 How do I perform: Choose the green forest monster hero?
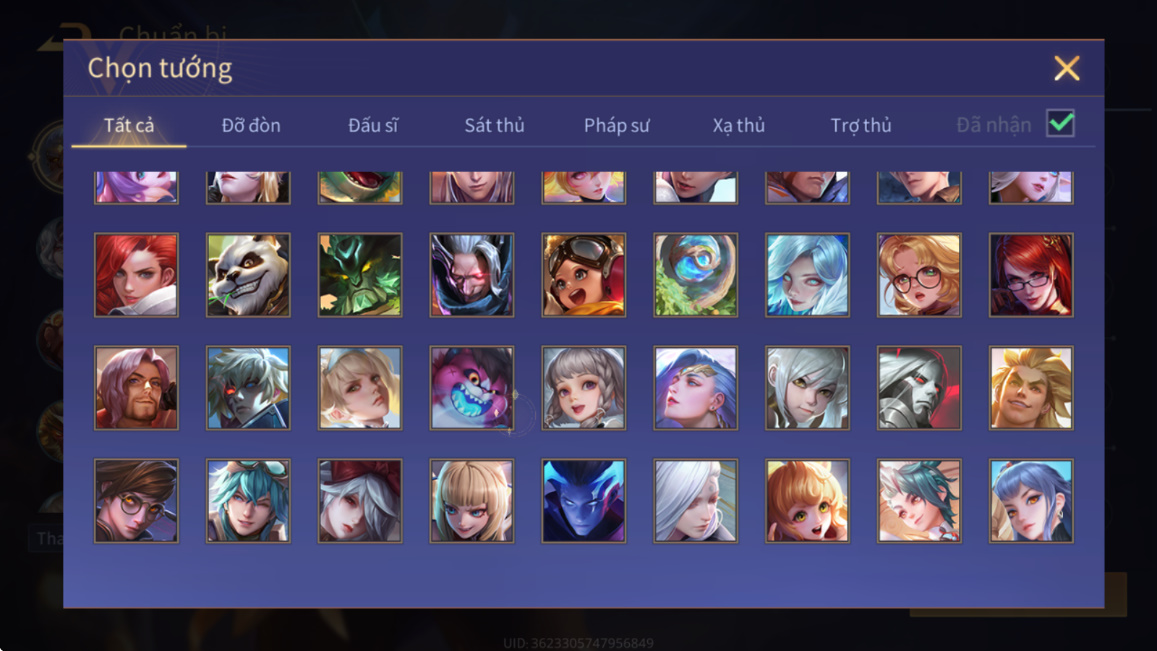click(x=360, y=275)
